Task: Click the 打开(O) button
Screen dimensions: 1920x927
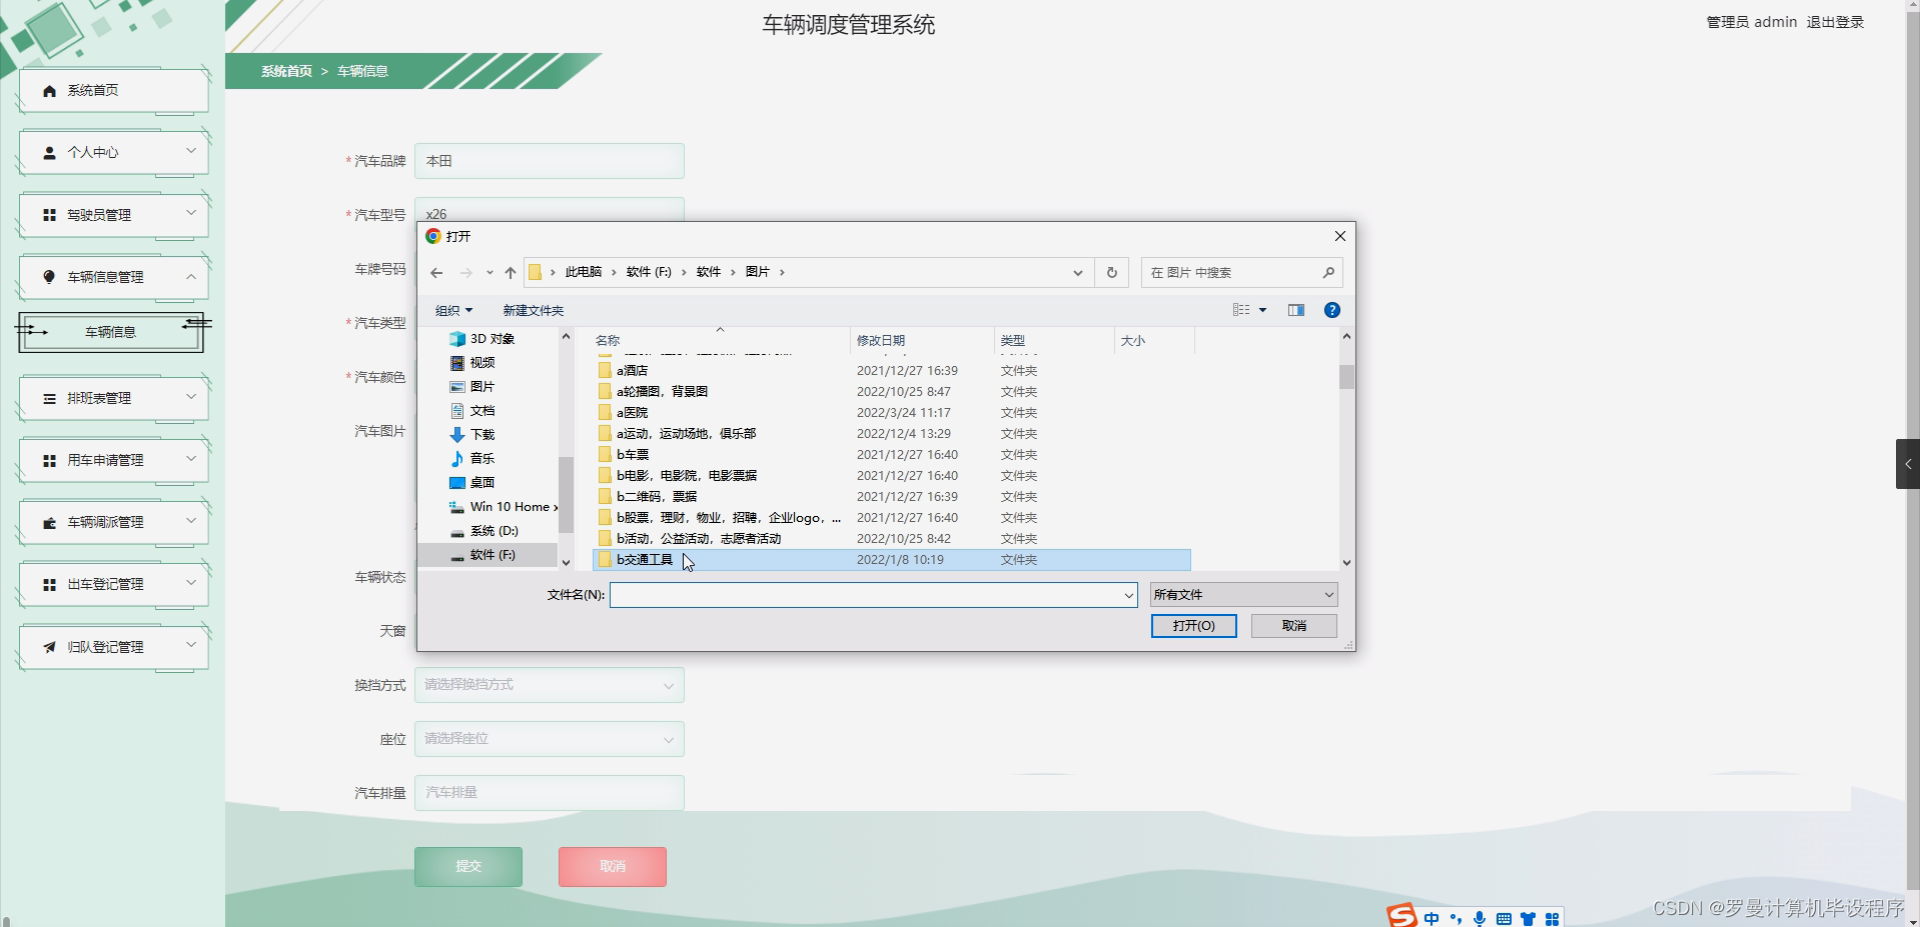Action: coord(1193,625)
